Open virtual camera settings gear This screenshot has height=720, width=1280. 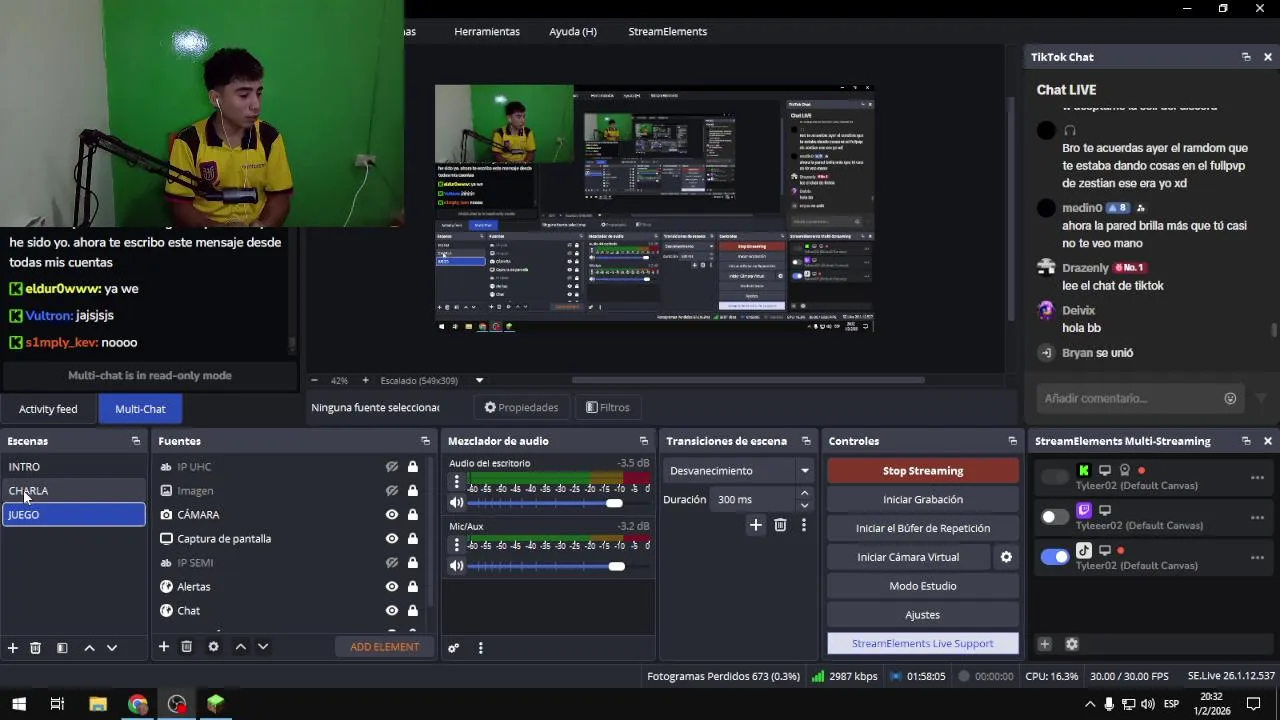point(1006,557)
